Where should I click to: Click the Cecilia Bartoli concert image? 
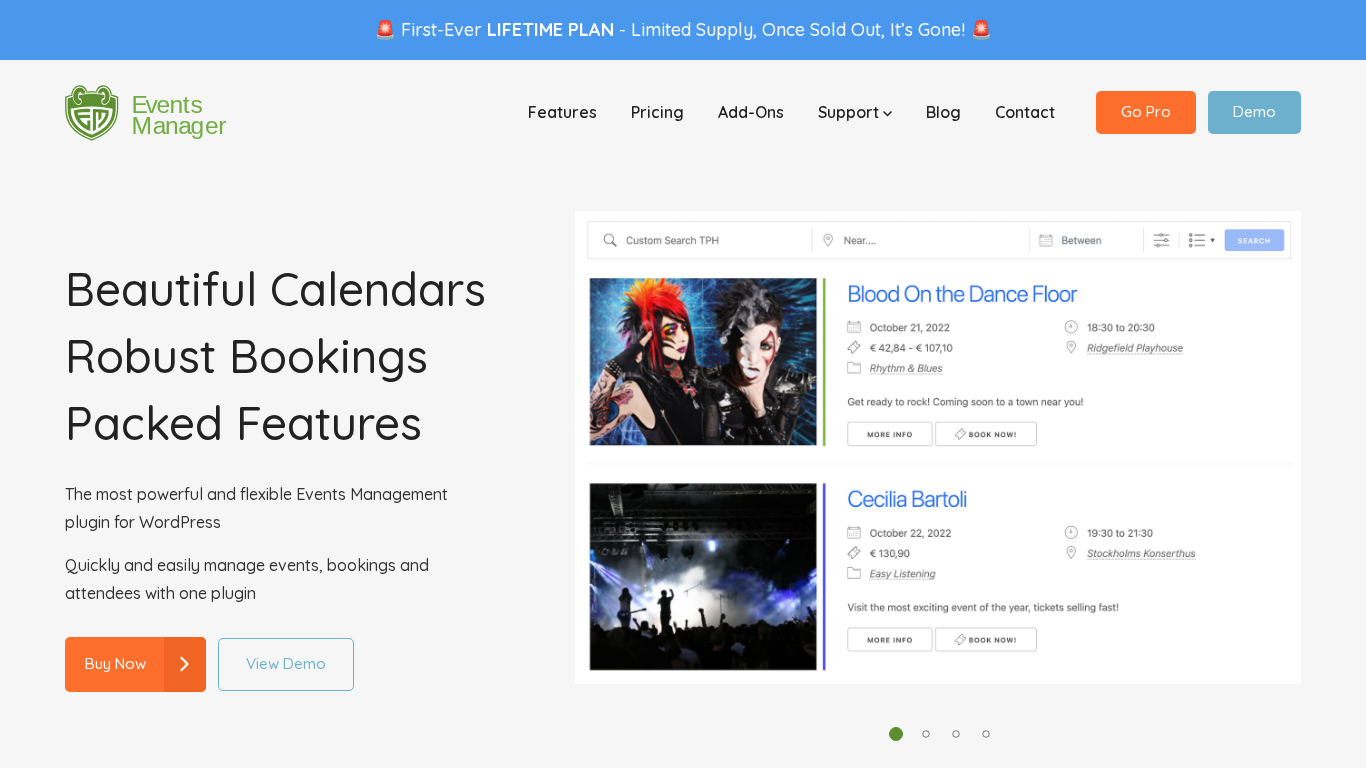tap(703, 577)
